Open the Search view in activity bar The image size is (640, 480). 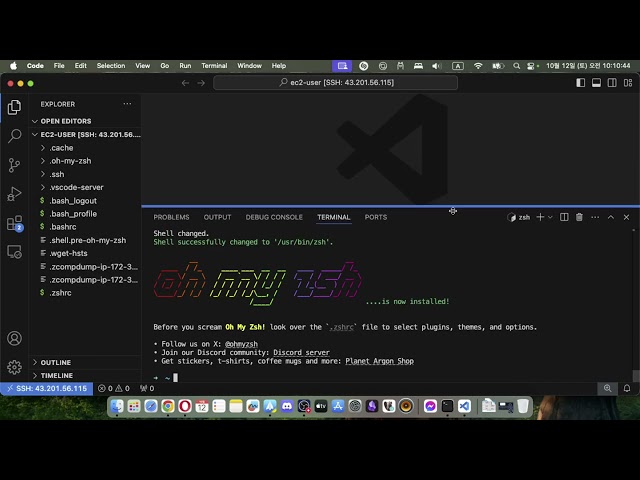click(14, 136)
